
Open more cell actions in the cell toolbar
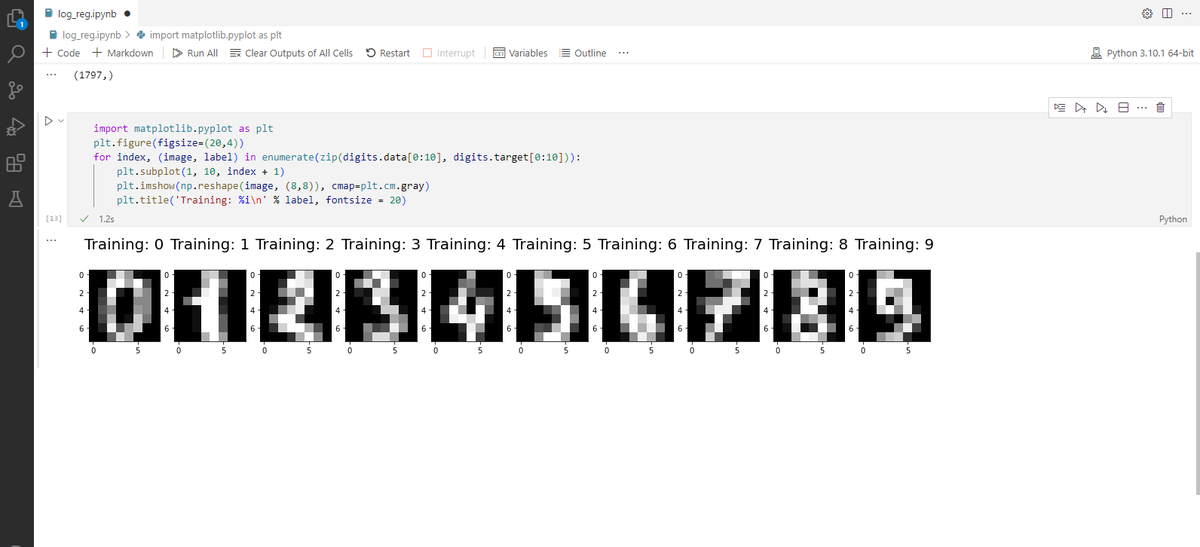click(x=1141, y=107)
